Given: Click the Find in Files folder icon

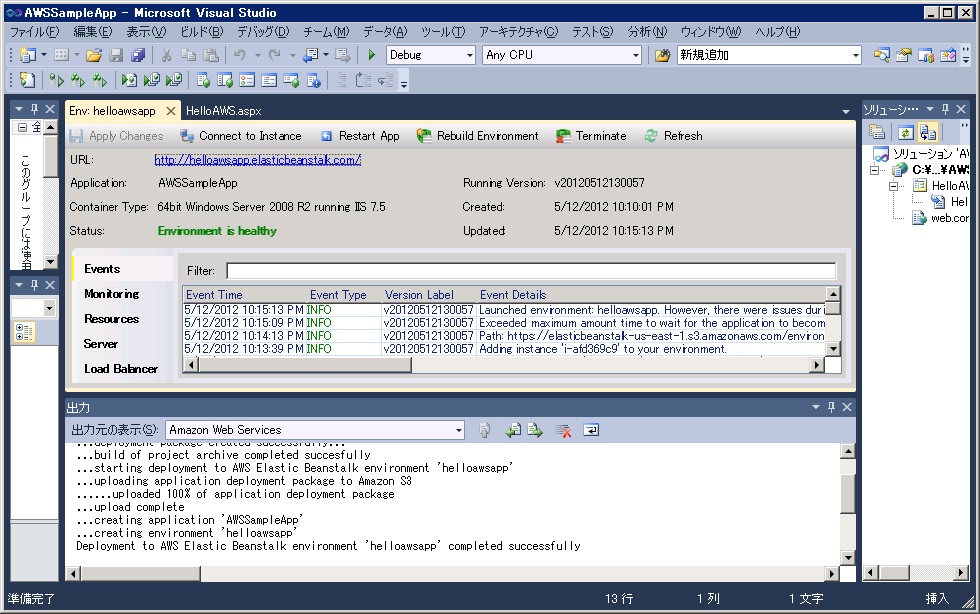Looking at the screenshot, I should pyautogui.click(x=662, y=55).
